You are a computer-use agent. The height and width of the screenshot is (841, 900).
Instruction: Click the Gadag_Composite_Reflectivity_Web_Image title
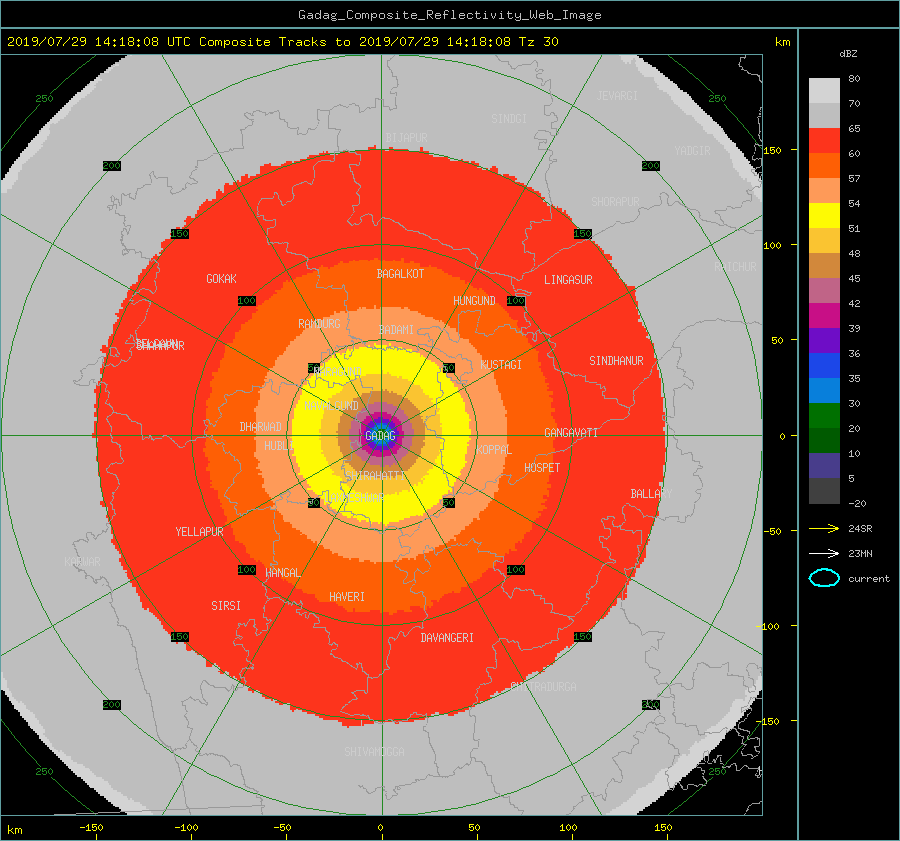[x=449, y=15]
